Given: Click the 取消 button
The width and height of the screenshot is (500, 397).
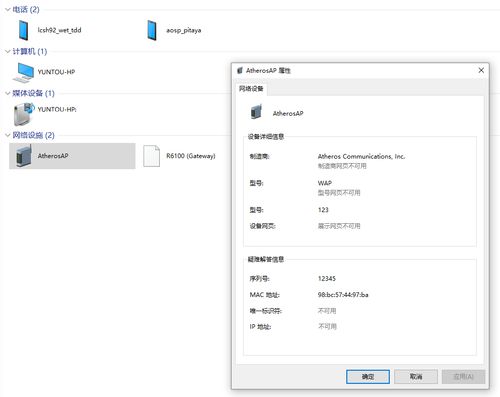Looking at the screenshot, I should click(416, 377).
